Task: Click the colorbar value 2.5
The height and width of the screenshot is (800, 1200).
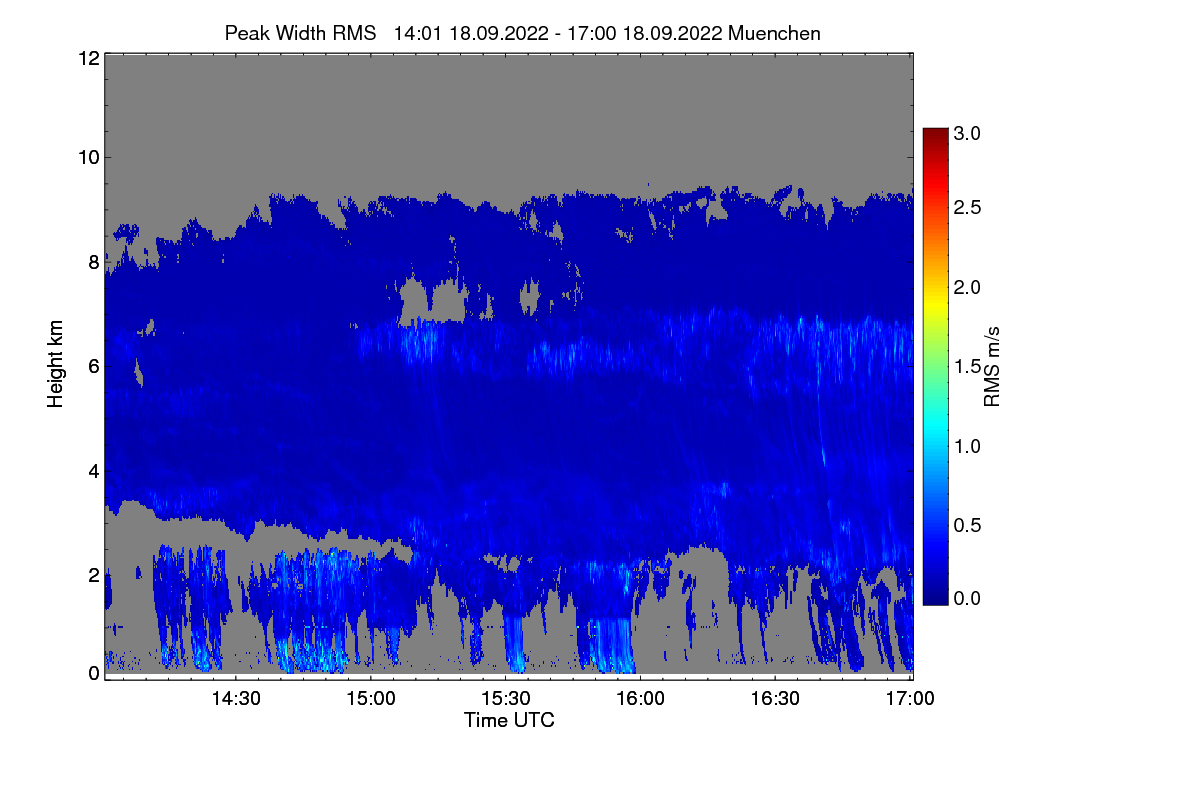Action: (967, 207)
